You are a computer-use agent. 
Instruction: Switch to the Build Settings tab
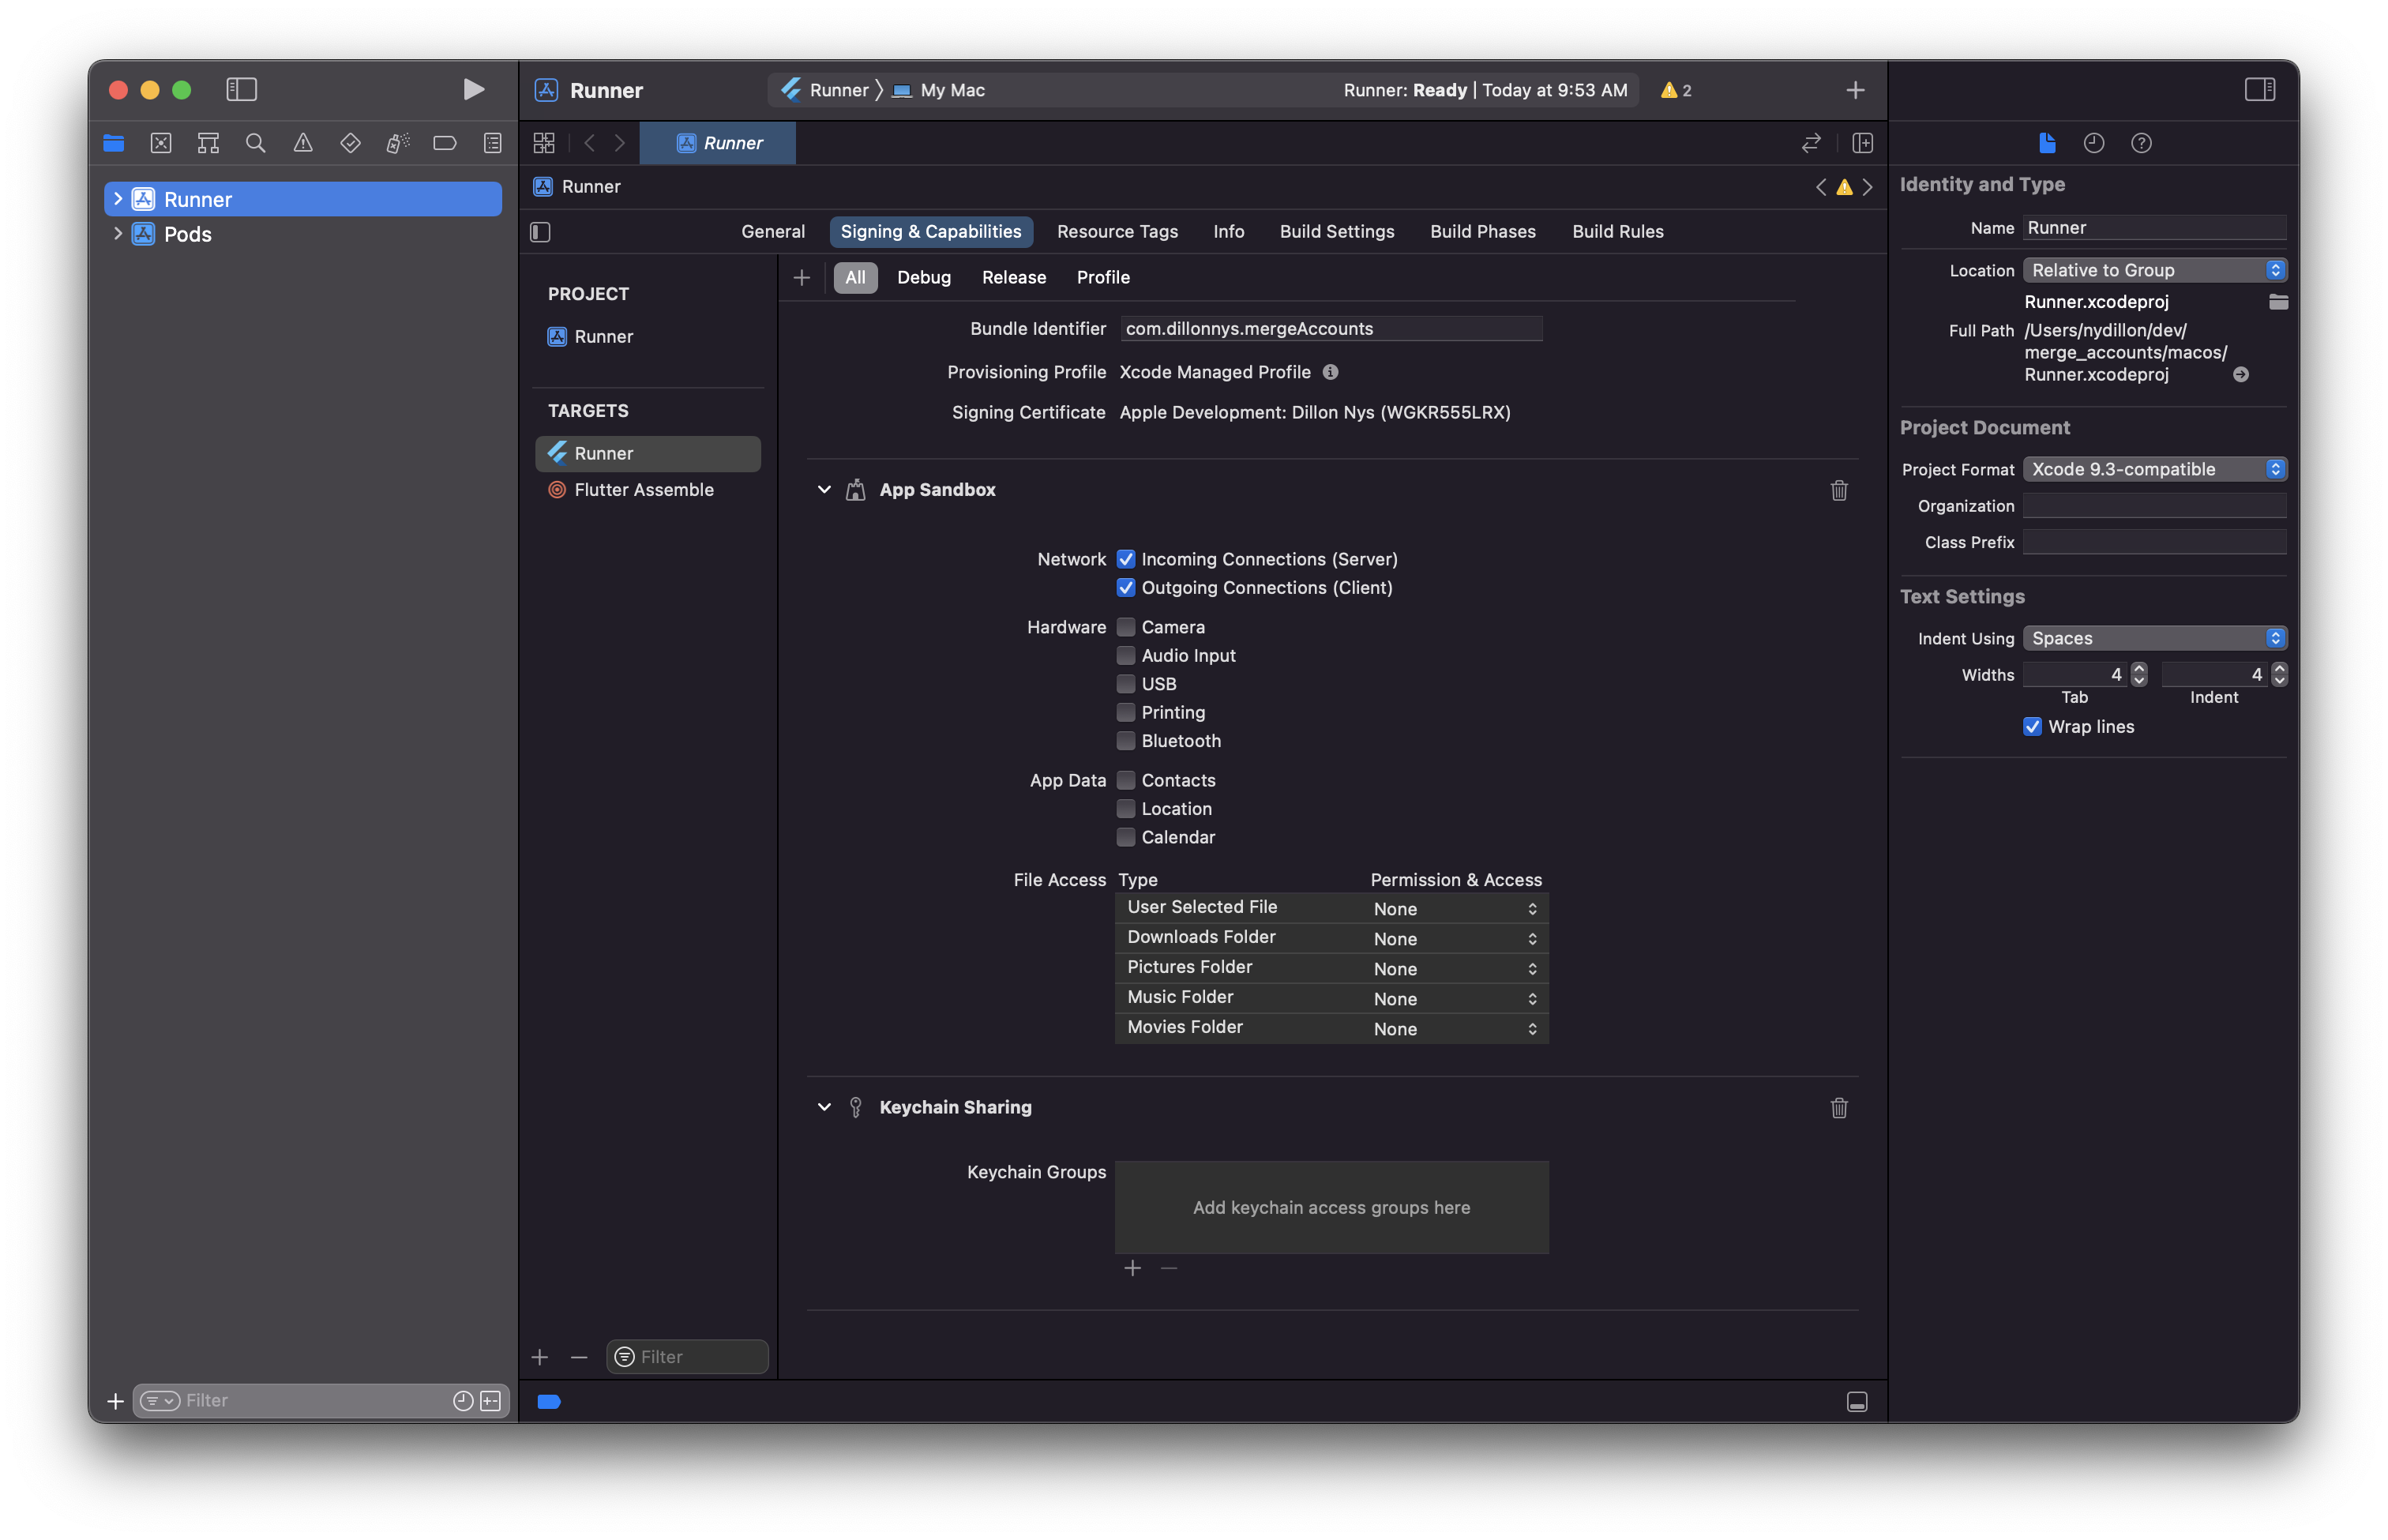[1337, 232]
